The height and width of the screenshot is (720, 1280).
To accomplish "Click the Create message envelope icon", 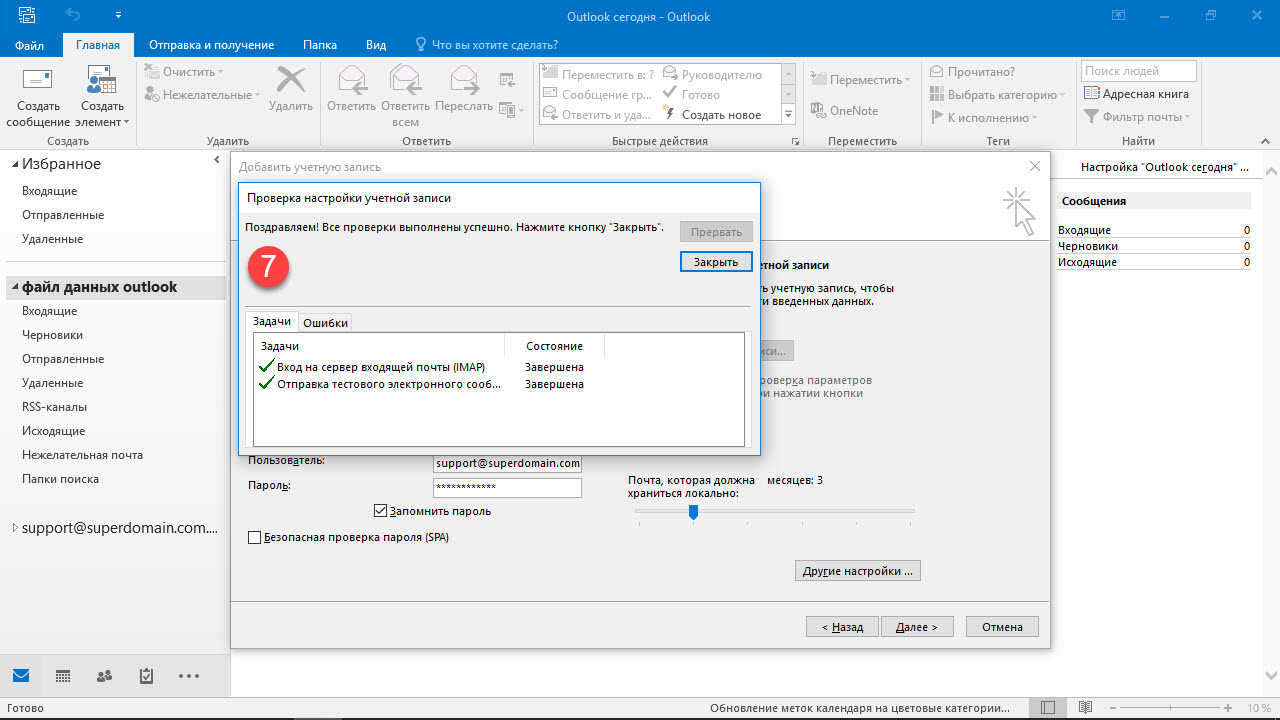I will [x=38, y=80].
